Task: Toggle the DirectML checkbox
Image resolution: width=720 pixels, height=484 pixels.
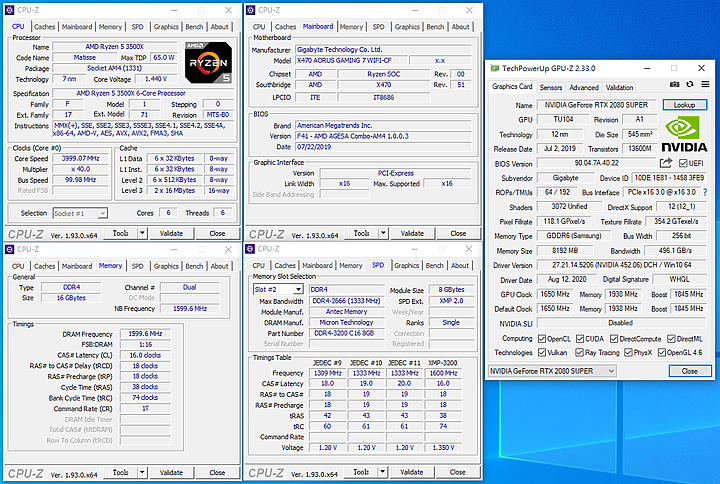Action: (671, 339)
